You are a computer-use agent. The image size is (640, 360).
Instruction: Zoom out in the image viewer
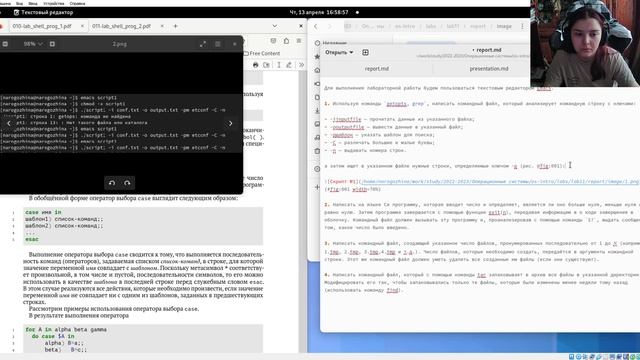point(5,44)
